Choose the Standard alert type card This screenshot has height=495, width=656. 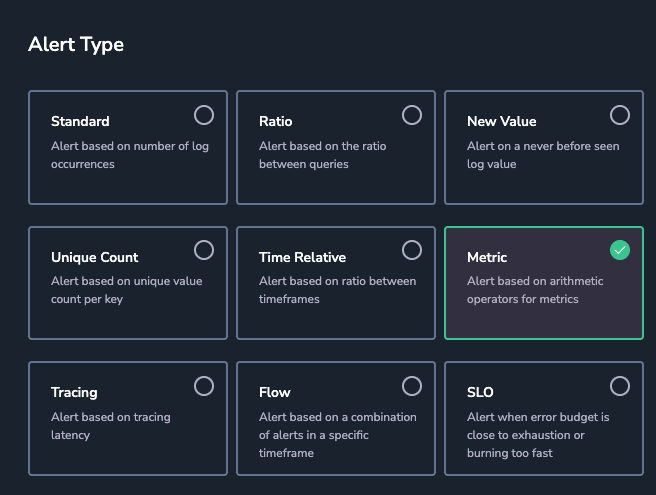click(128, 147)
